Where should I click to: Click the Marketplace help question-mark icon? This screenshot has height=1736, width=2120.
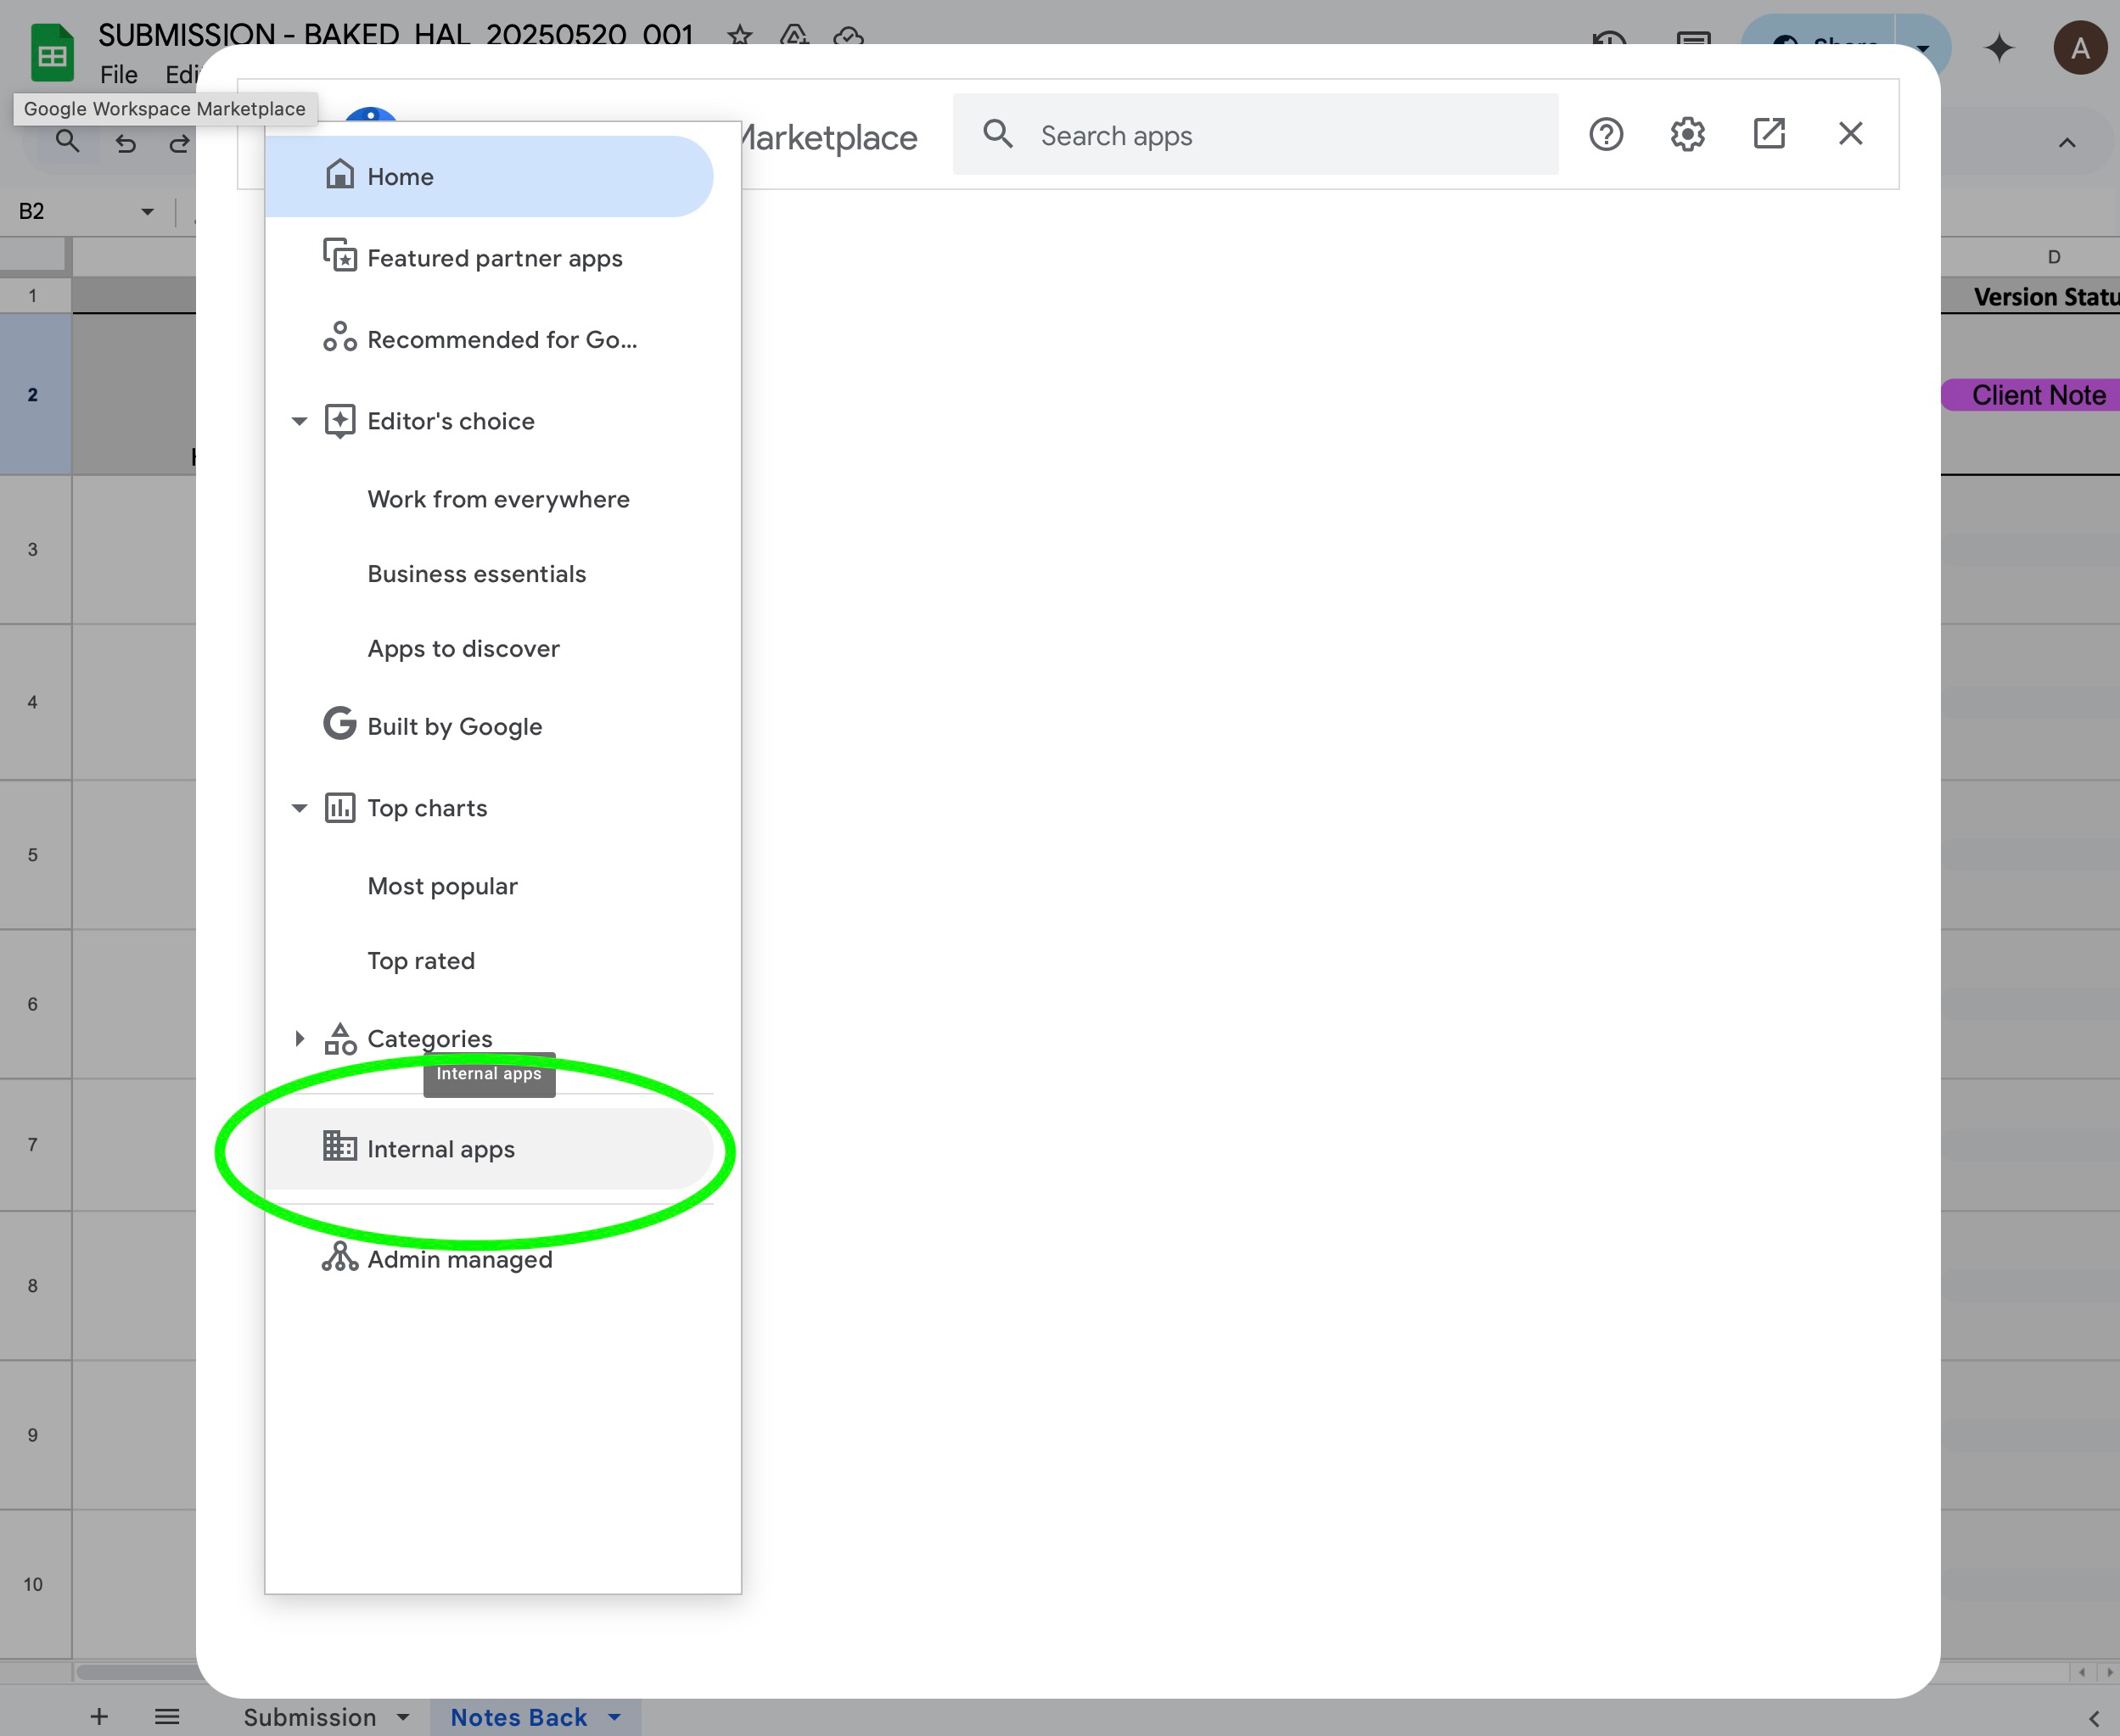[x=1606, y=134]
